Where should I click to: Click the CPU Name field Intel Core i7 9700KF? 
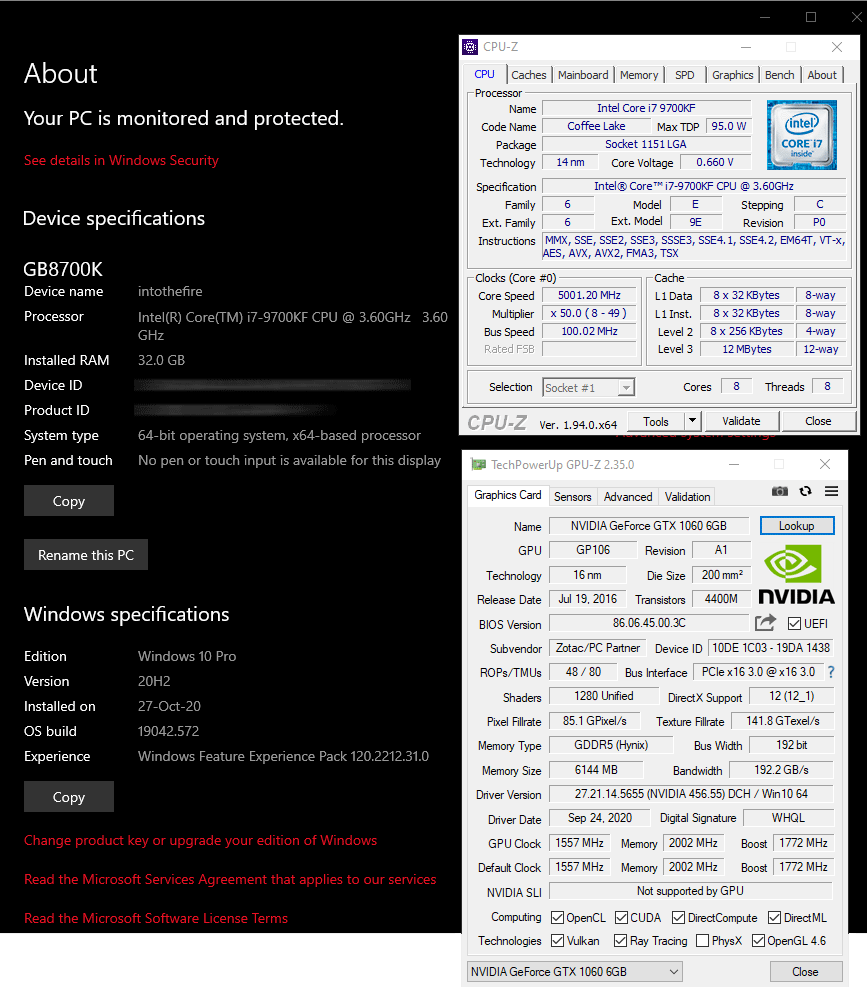pos(646,108)
